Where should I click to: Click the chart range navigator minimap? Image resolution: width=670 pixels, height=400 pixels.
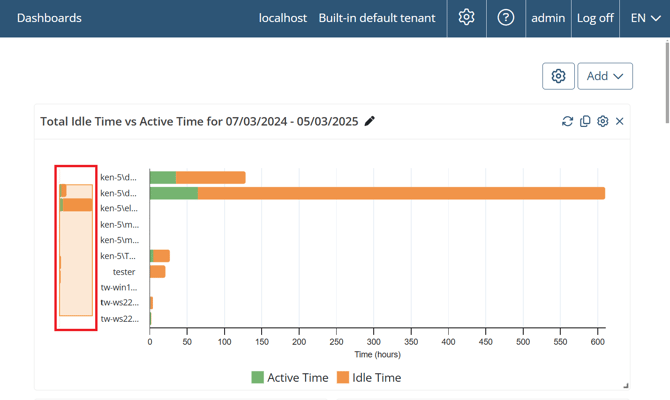pos(76,248)
